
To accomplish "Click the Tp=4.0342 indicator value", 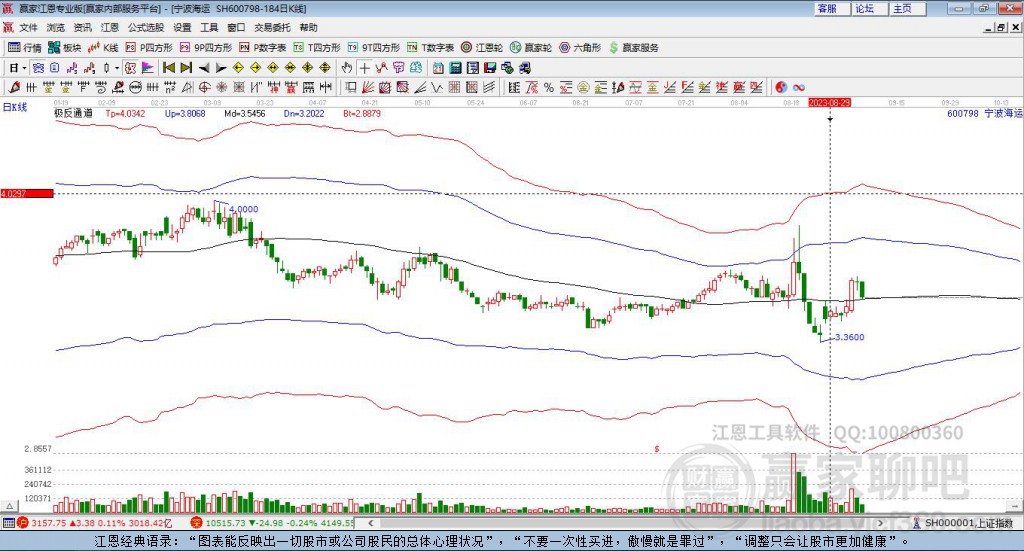I will (125, 113).
